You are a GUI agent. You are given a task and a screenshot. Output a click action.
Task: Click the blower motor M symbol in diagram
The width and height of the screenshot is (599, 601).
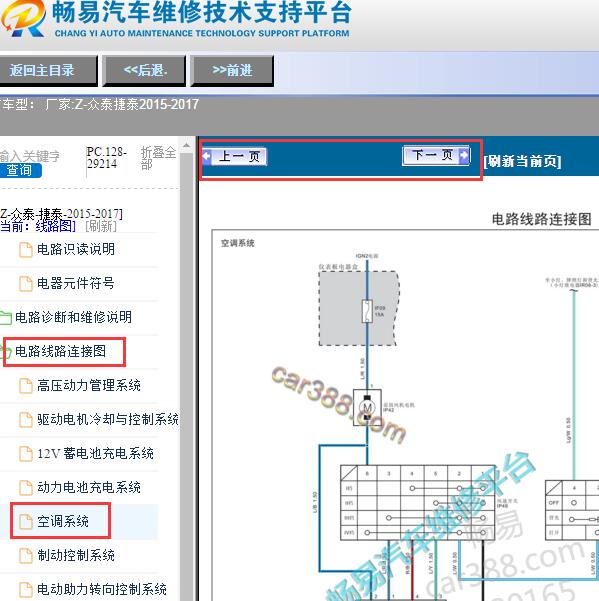coord(367,407)
